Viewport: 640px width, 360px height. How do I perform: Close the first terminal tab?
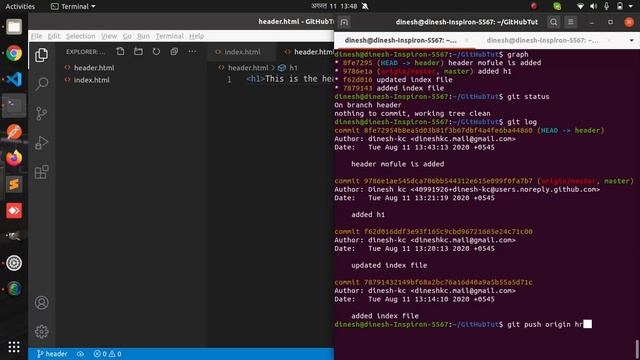[x=467, y=40]
